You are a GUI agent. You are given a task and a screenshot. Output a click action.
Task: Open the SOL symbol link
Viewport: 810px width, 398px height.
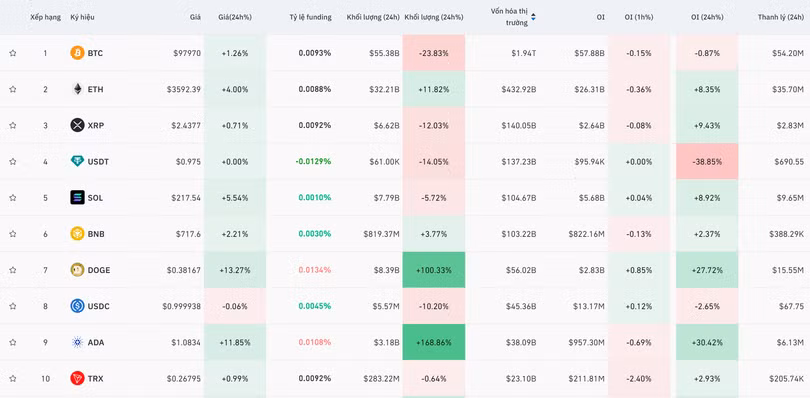point(95,197)
